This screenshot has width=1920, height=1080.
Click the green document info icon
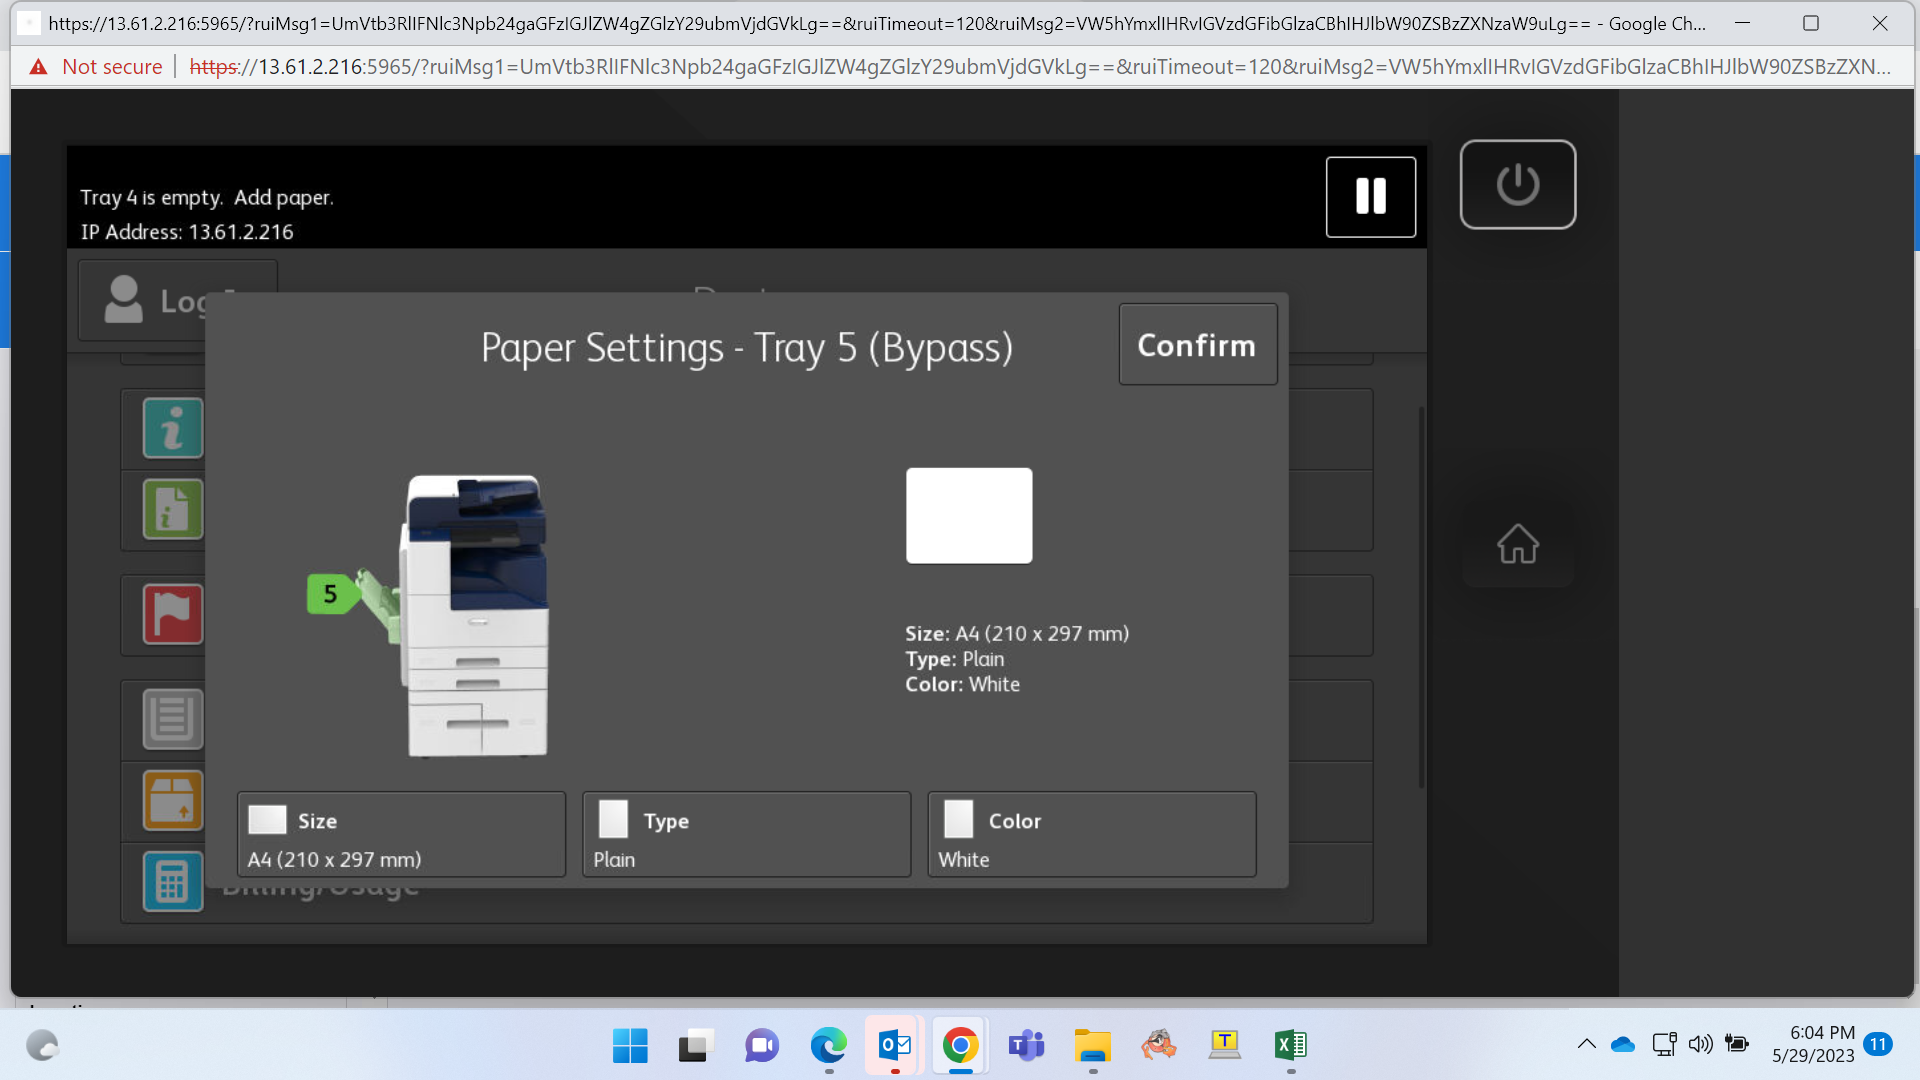click(x=173, y=509)
